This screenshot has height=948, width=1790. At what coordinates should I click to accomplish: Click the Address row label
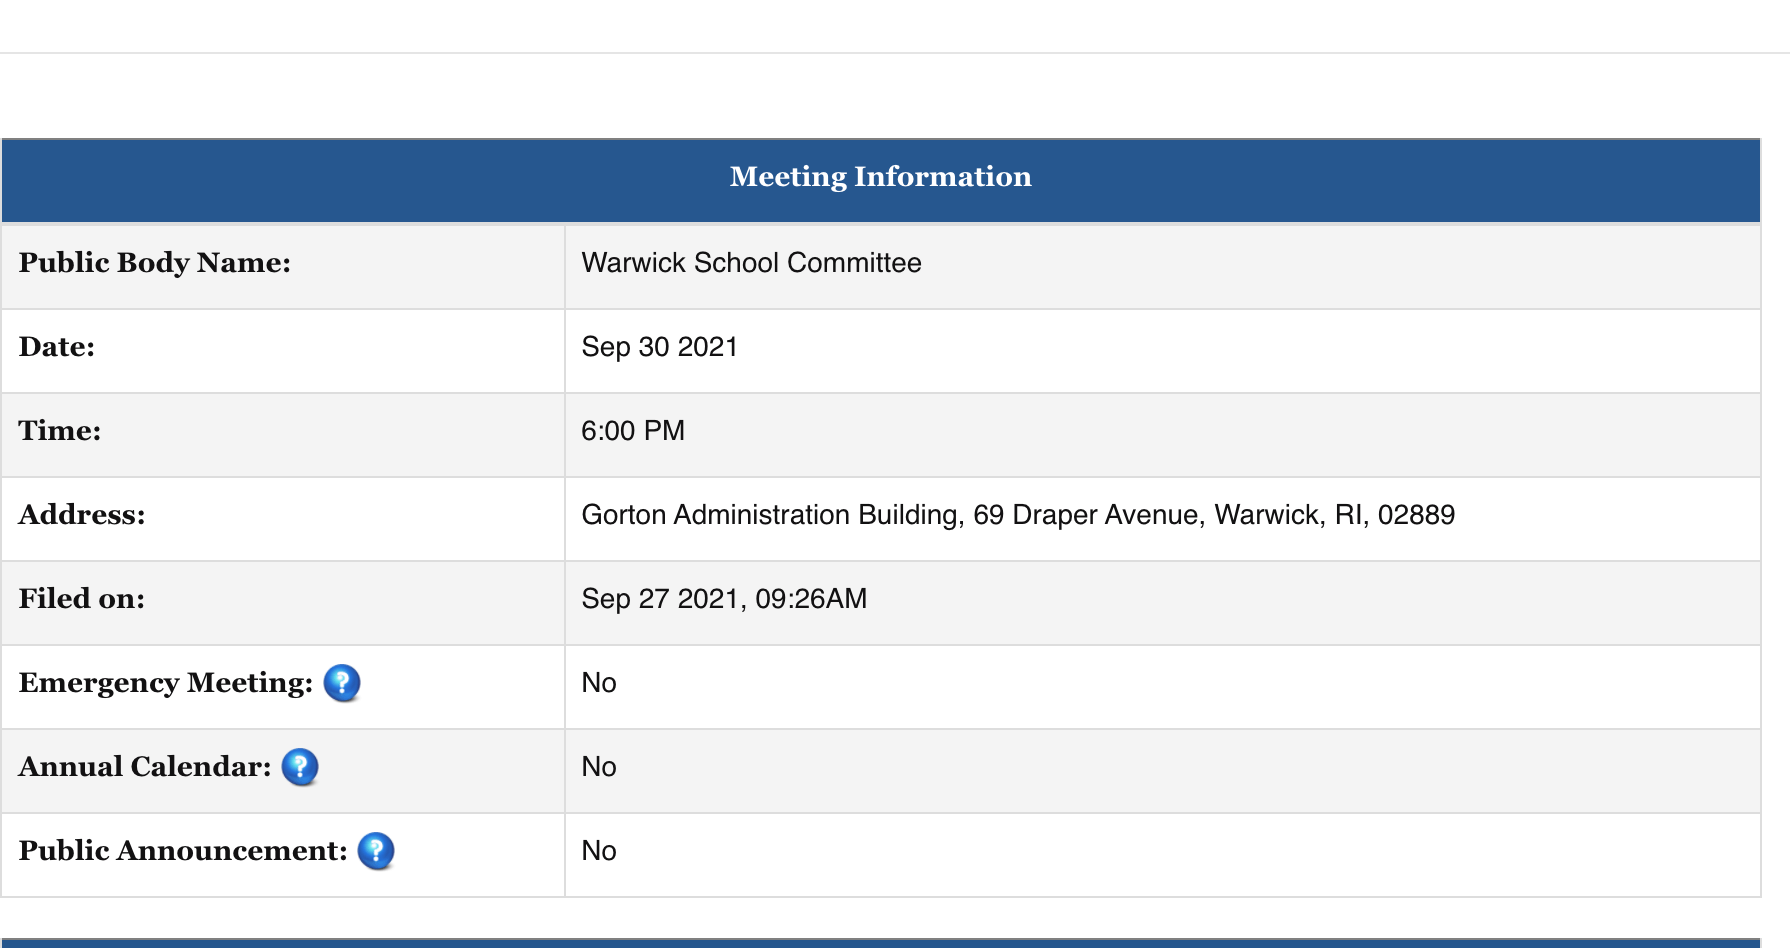click(81, 516)
